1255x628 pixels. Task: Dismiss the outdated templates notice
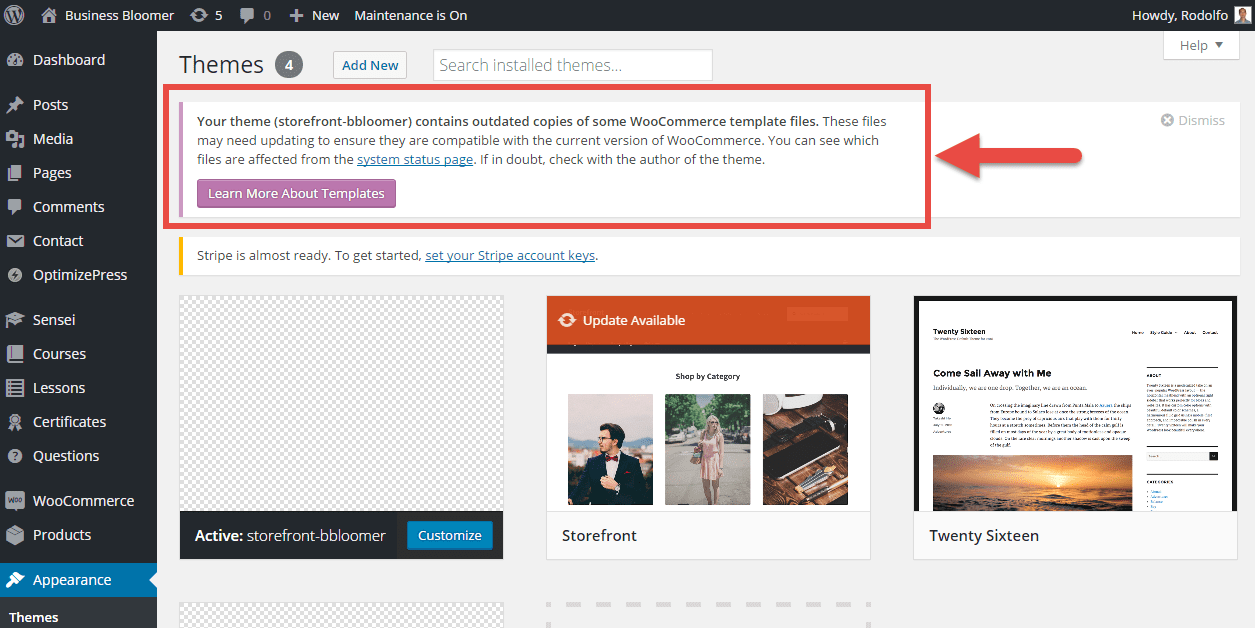pyautogui.click(x=1192, y=119)
